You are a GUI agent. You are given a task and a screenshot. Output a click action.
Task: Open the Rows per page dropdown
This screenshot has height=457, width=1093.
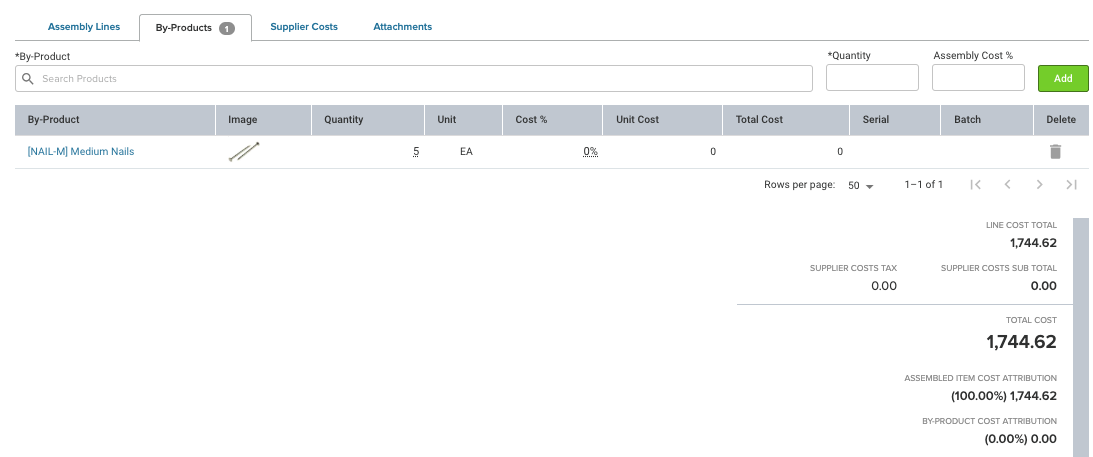coord(860,185)
